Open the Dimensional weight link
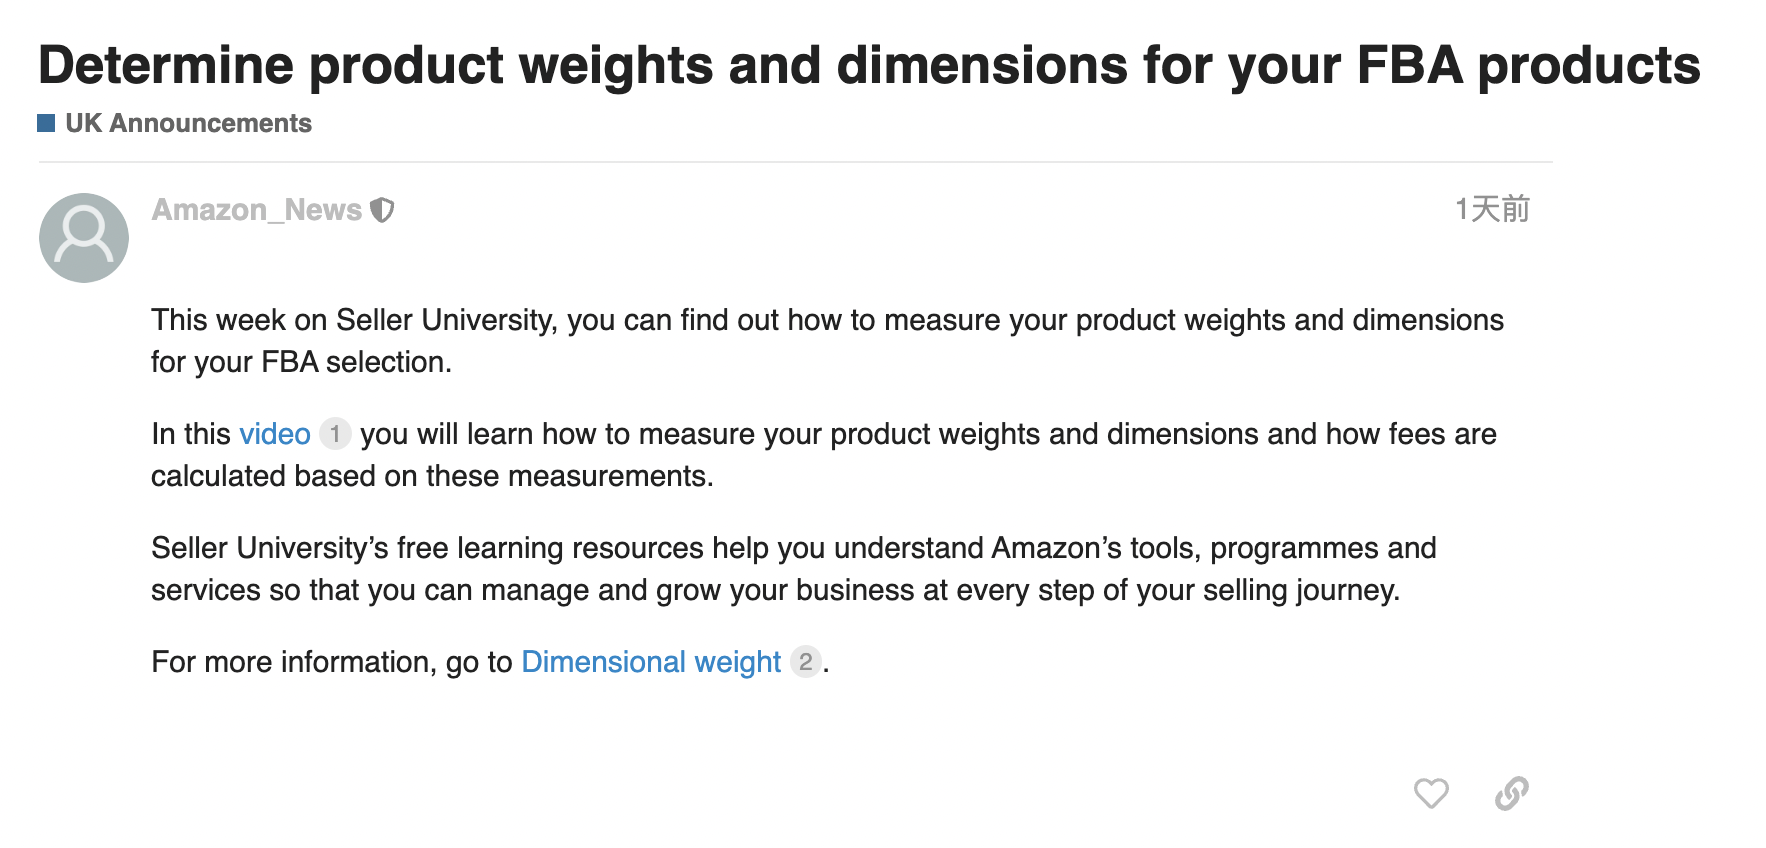The height and width of the screenshot is (848, 1766). (x=651, y=662)
